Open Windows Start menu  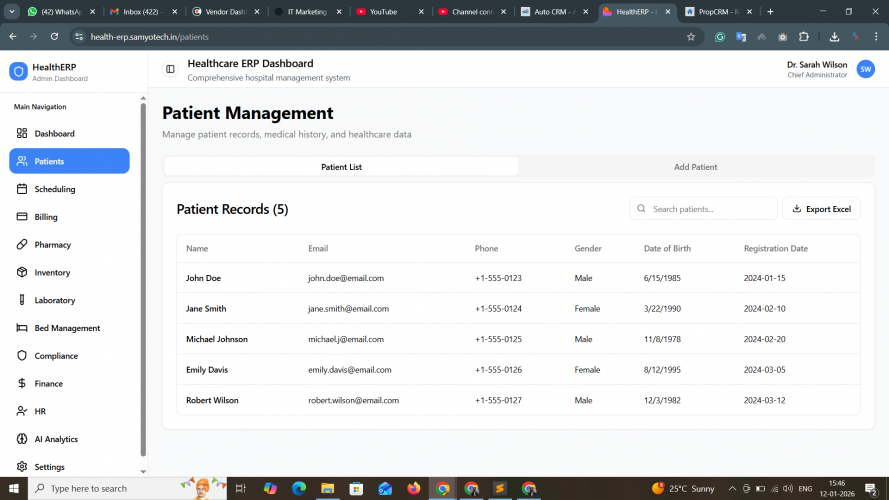[14, 489]
